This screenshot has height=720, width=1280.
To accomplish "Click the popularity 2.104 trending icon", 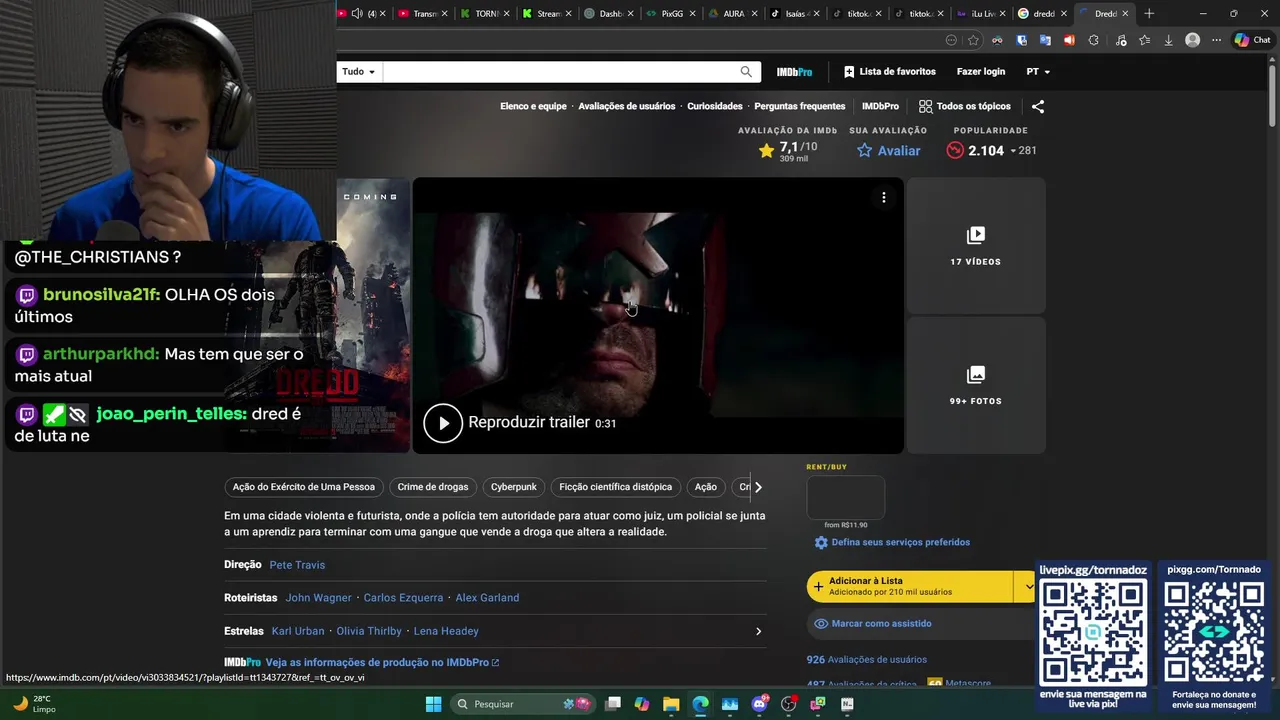I will (x=955, y=150).
